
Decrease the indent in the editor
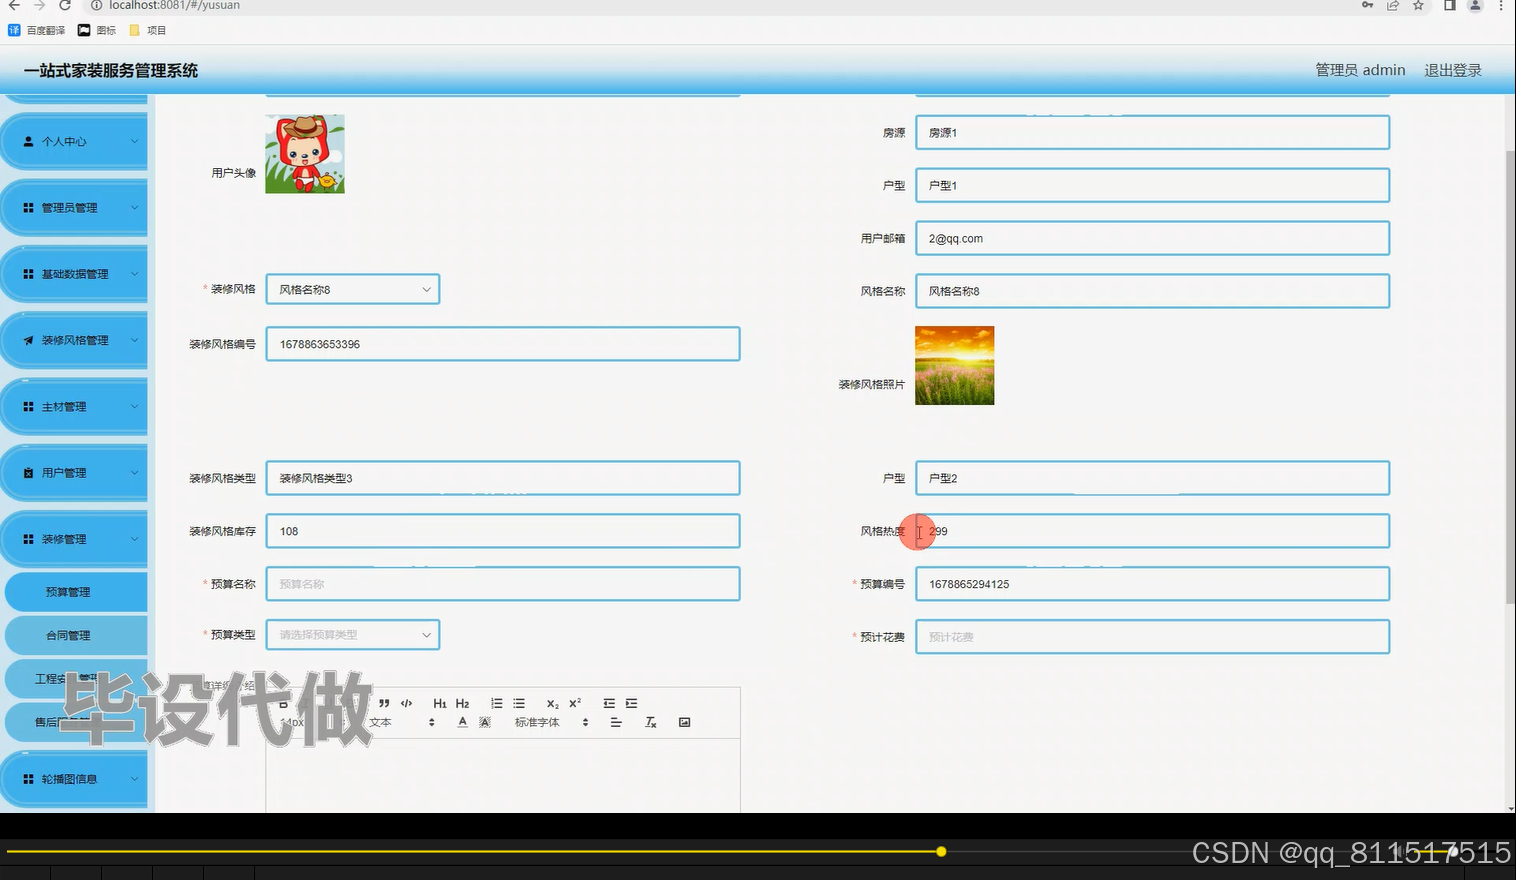coord(609,703)
